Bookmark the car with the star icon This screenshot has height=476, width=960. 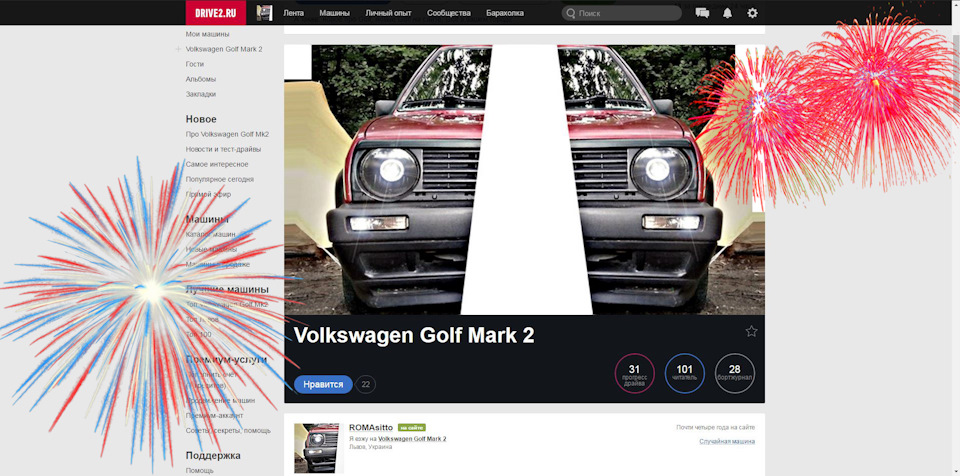click(x=751, y=331)
